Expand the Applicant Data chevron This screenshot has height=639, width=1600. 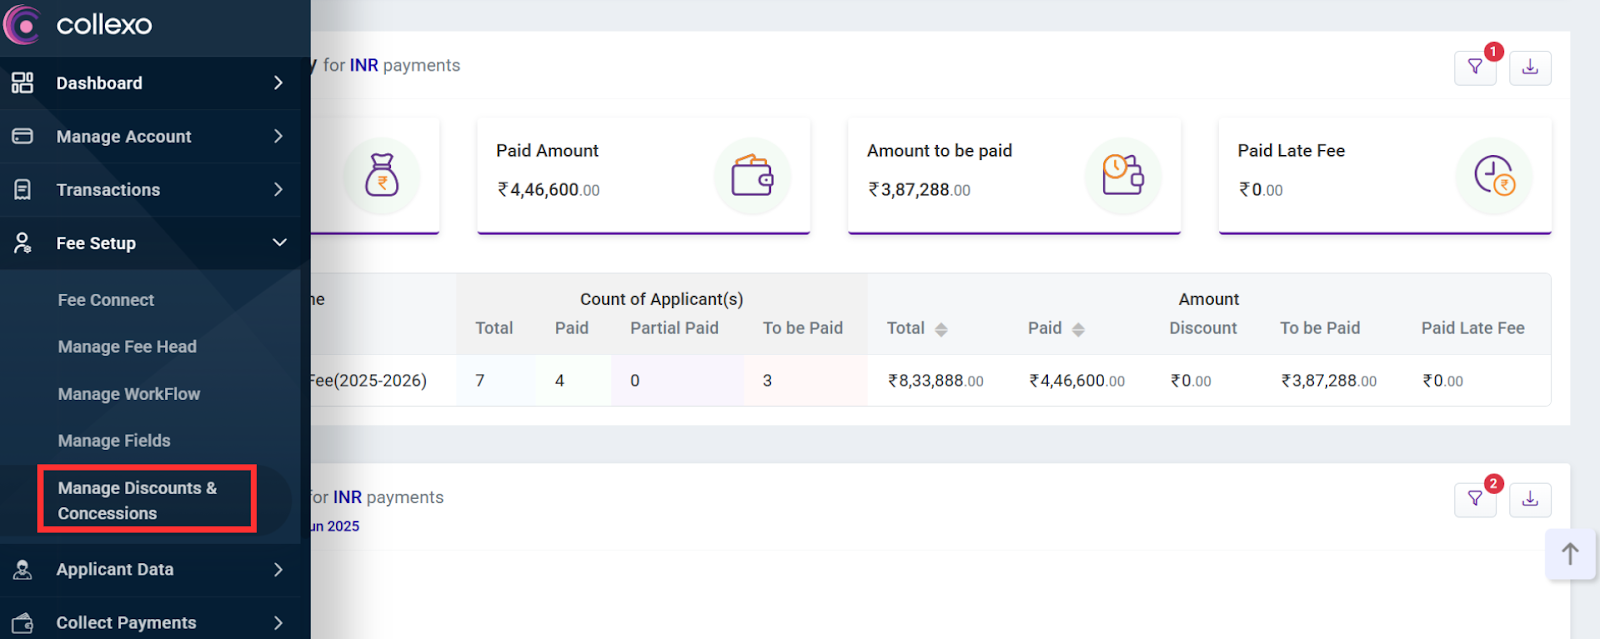[x=279, y=570]
